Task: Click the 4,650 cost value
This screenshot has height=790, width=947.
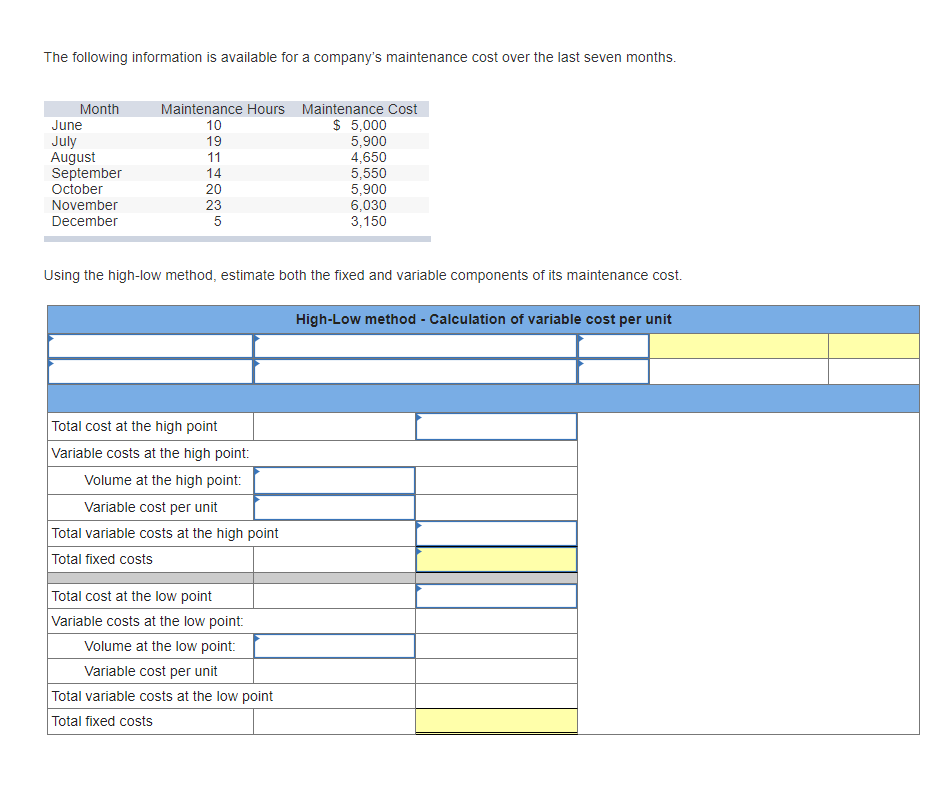Action: click(368, 157)
